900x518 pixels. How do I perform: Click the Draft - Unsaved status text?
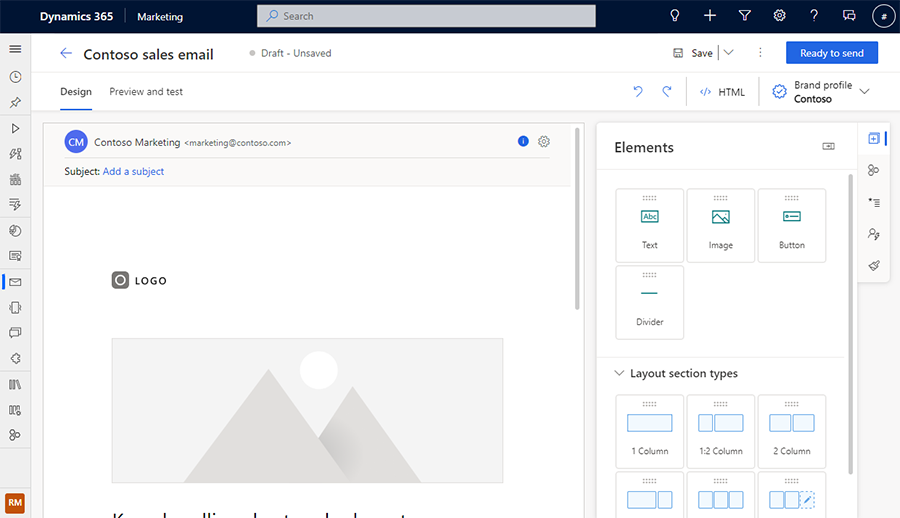pyautogui.click(x=296, y=53)
